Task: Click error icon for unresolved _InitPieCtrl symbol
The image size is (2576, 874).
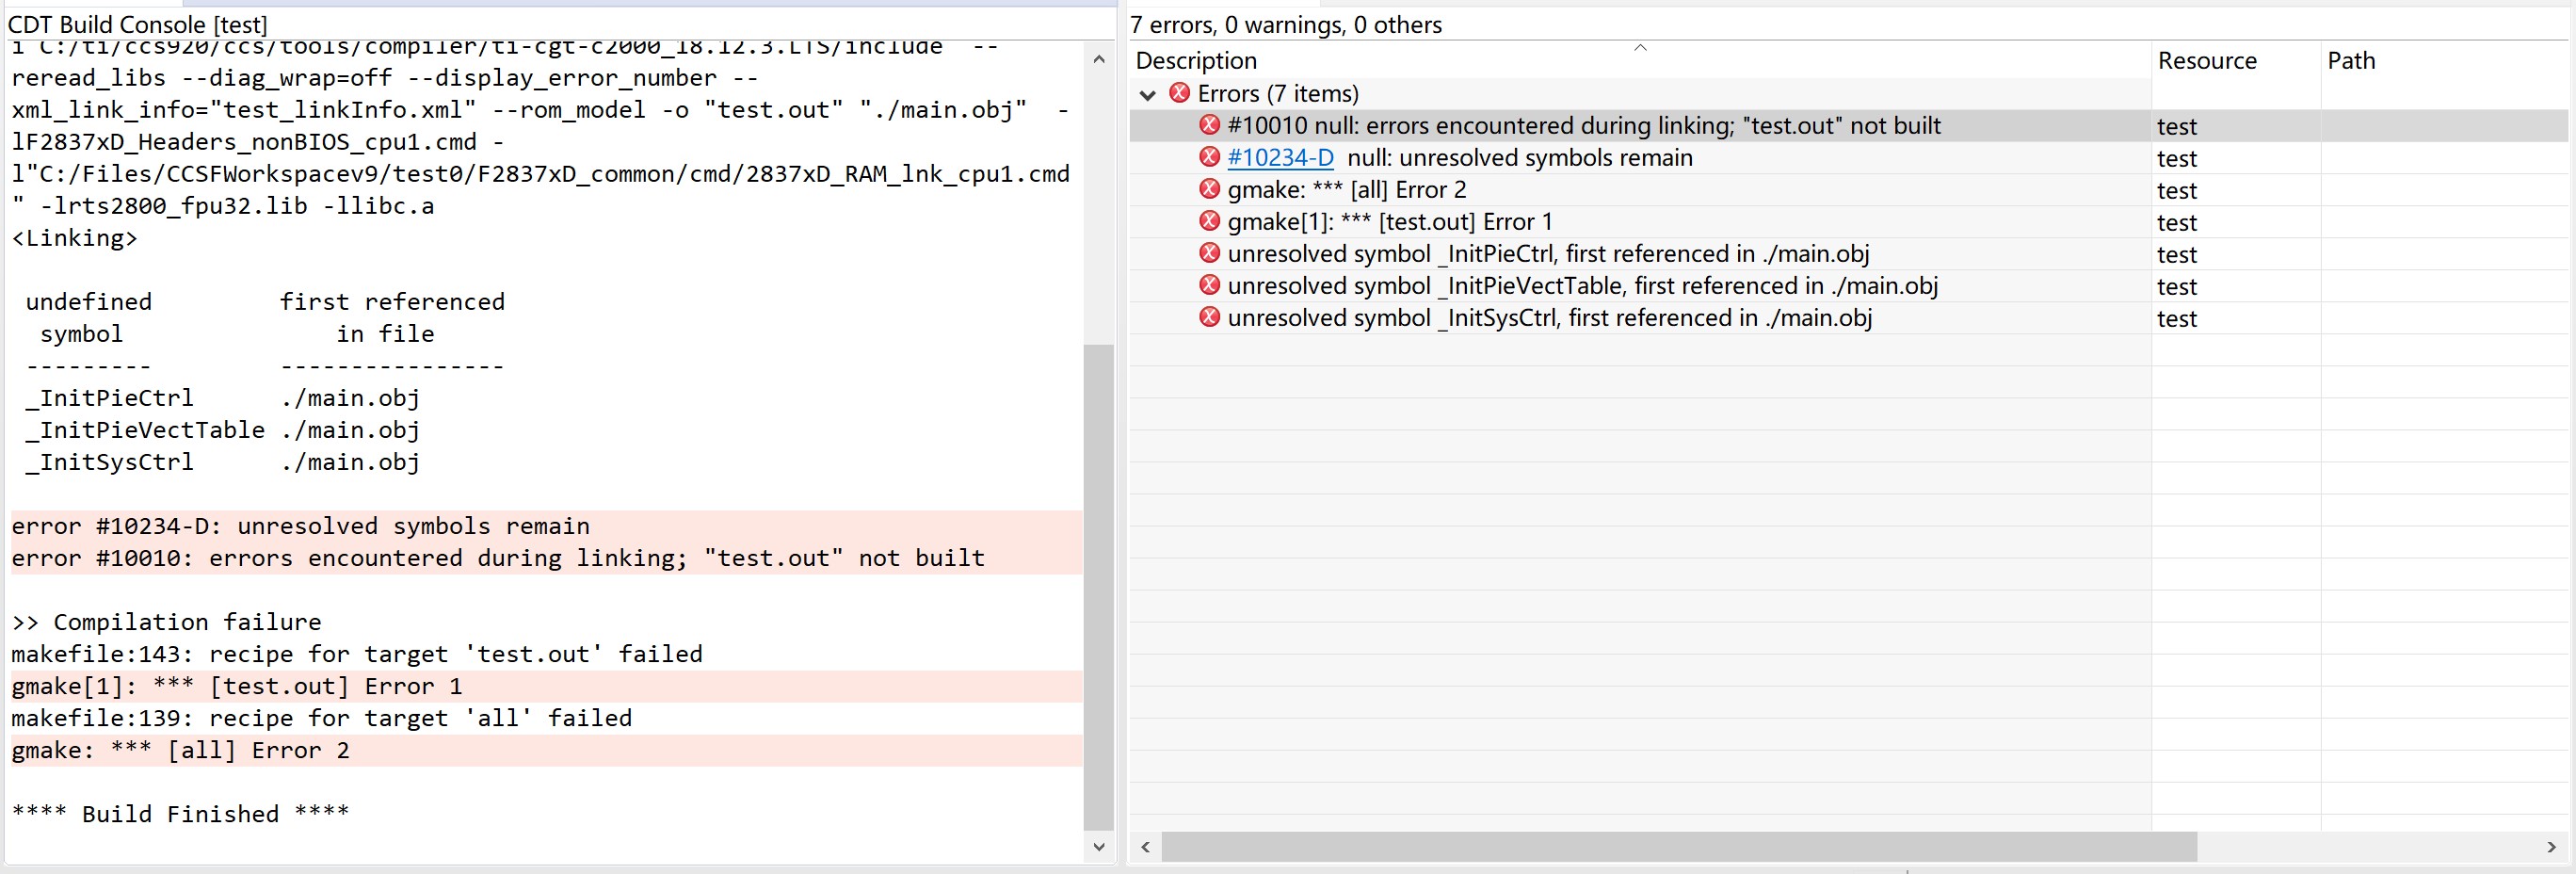Action: click(x=1209, y=253)
